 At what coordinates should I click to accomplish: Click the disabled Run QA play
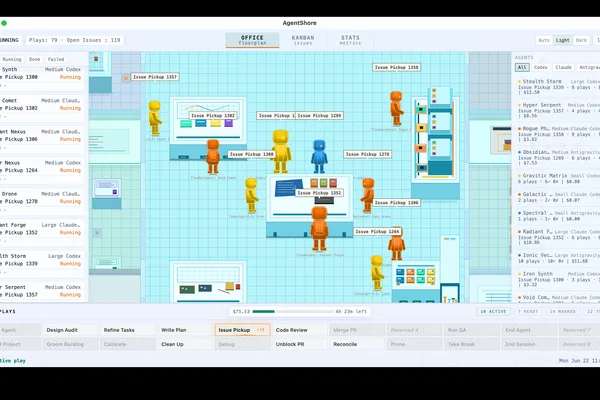tap(472, 330)
